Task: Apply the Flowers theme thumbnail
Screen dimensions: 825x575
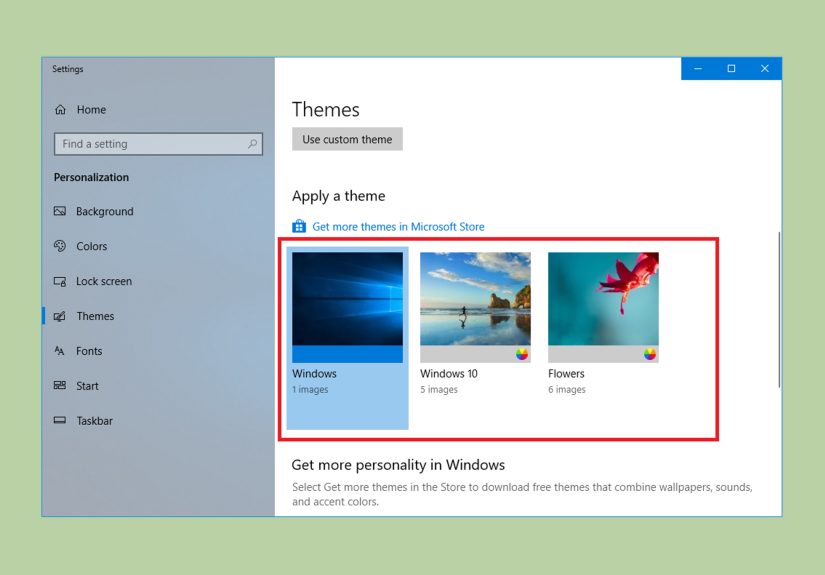Action: pyautogui.click(x=603, y=307)
